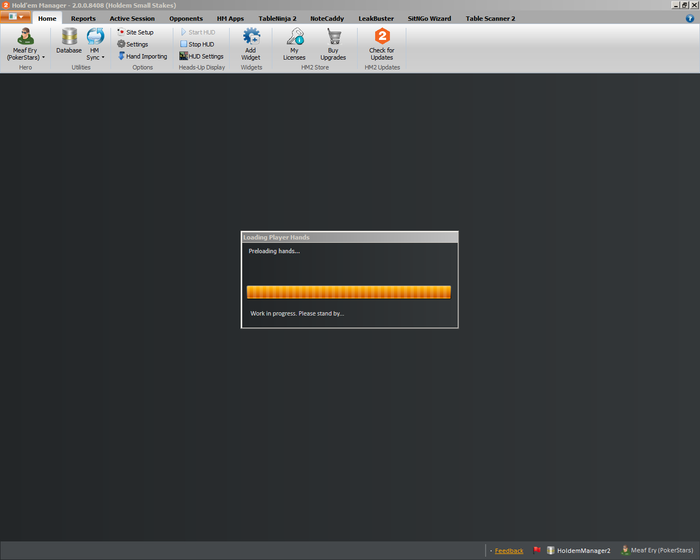Screen dimensions: 700x560
Task: Click the HM2 Store group label
Action: click(x=315, y=67)
